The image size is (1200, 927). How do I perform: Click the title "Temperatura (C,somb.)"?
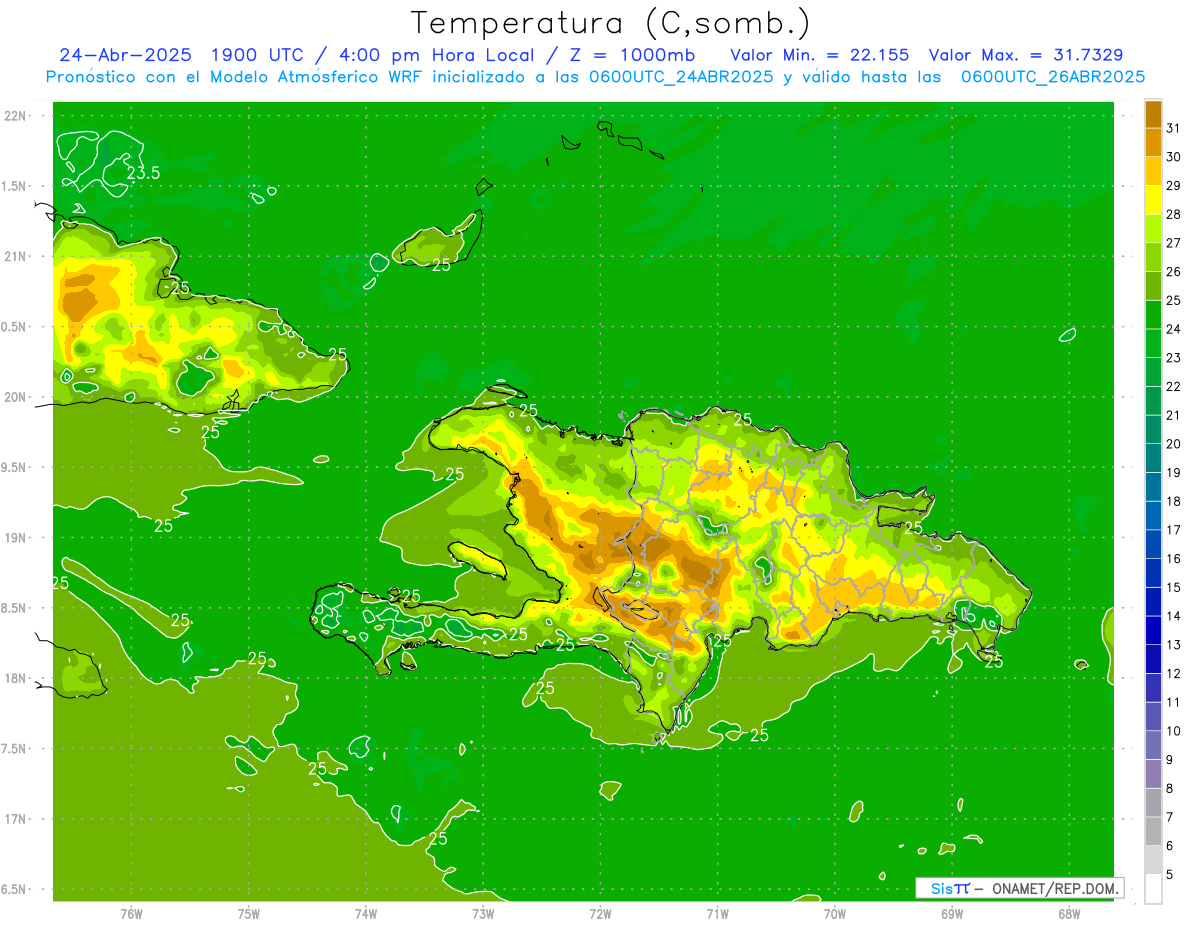[x=611, y=23]
